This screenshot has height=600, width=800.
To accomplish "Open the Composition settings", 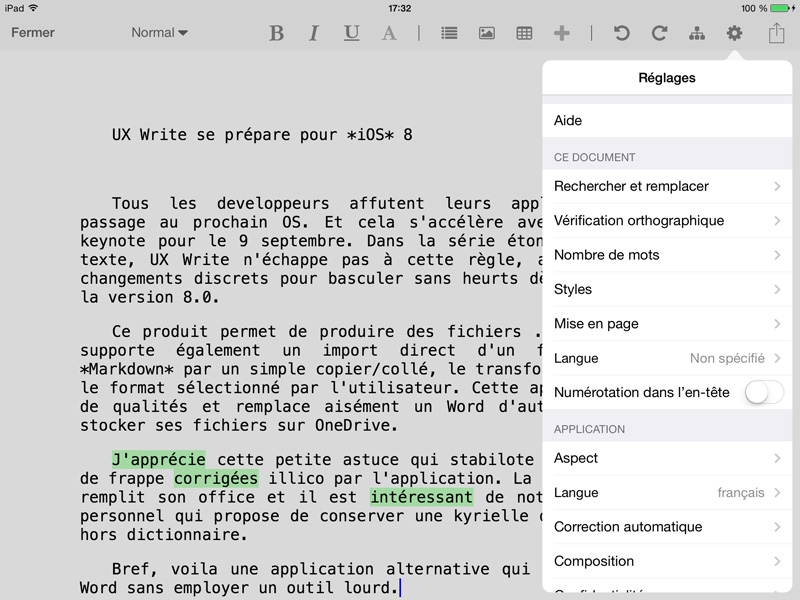I will 667,561.
